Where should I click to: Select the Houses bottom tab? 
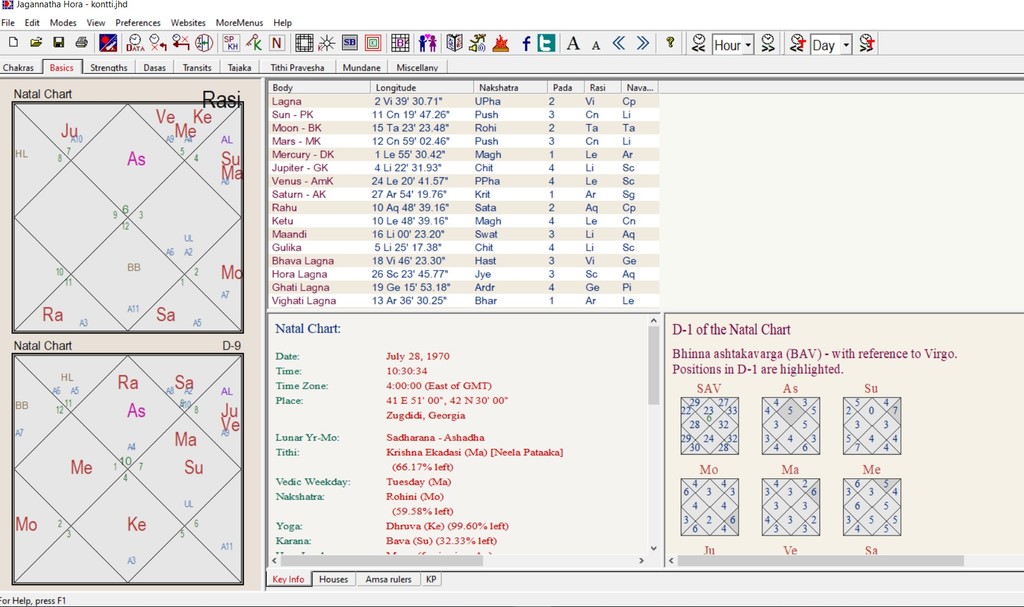click(333, 579)
